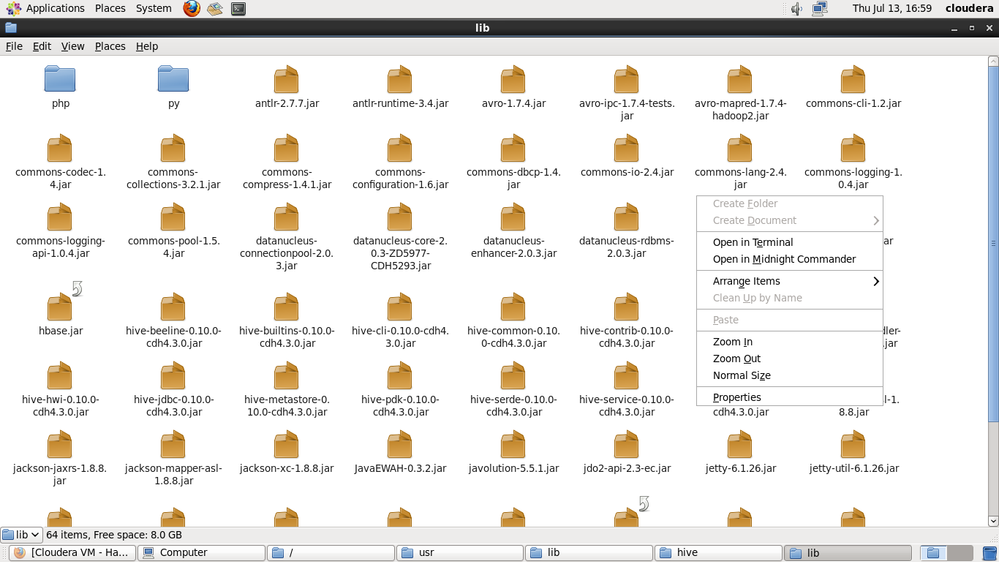This screenshot has height=562, width=999.
Task: Choose Open in Terminal from context menu
Action: [x=752, y=242]
